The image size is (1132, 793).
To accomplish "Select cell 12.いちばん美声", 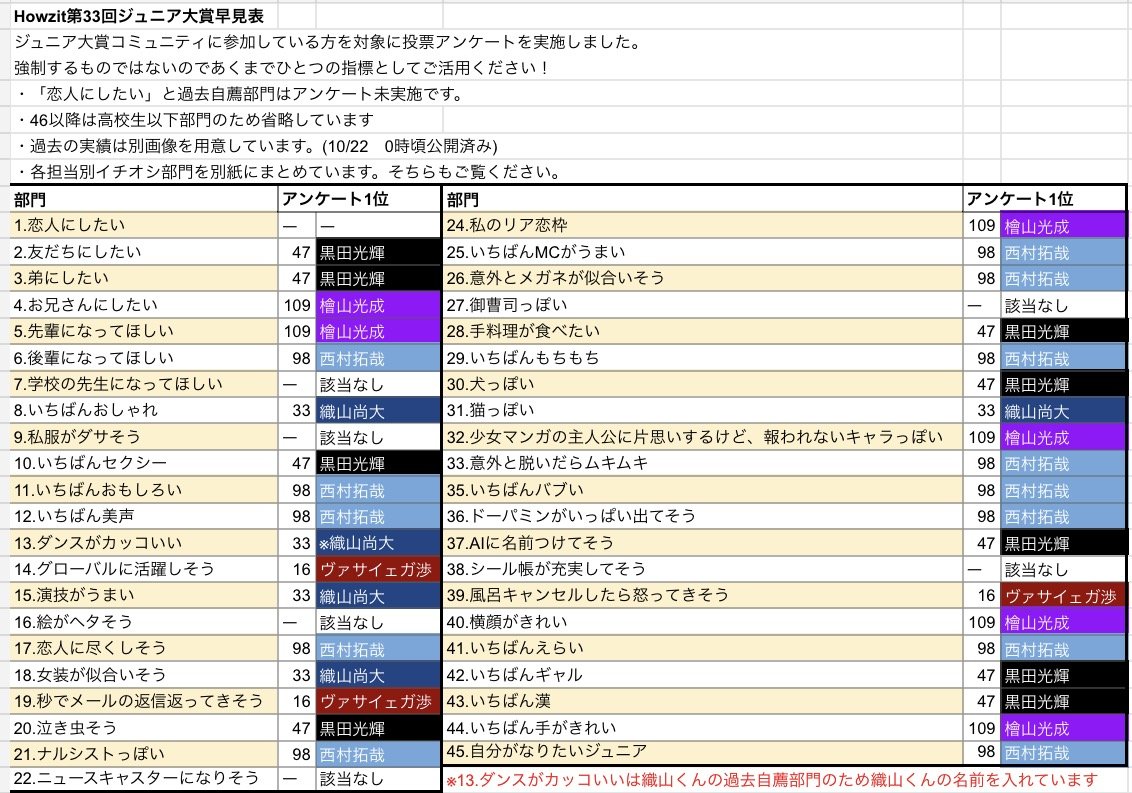I will (144, 516).
